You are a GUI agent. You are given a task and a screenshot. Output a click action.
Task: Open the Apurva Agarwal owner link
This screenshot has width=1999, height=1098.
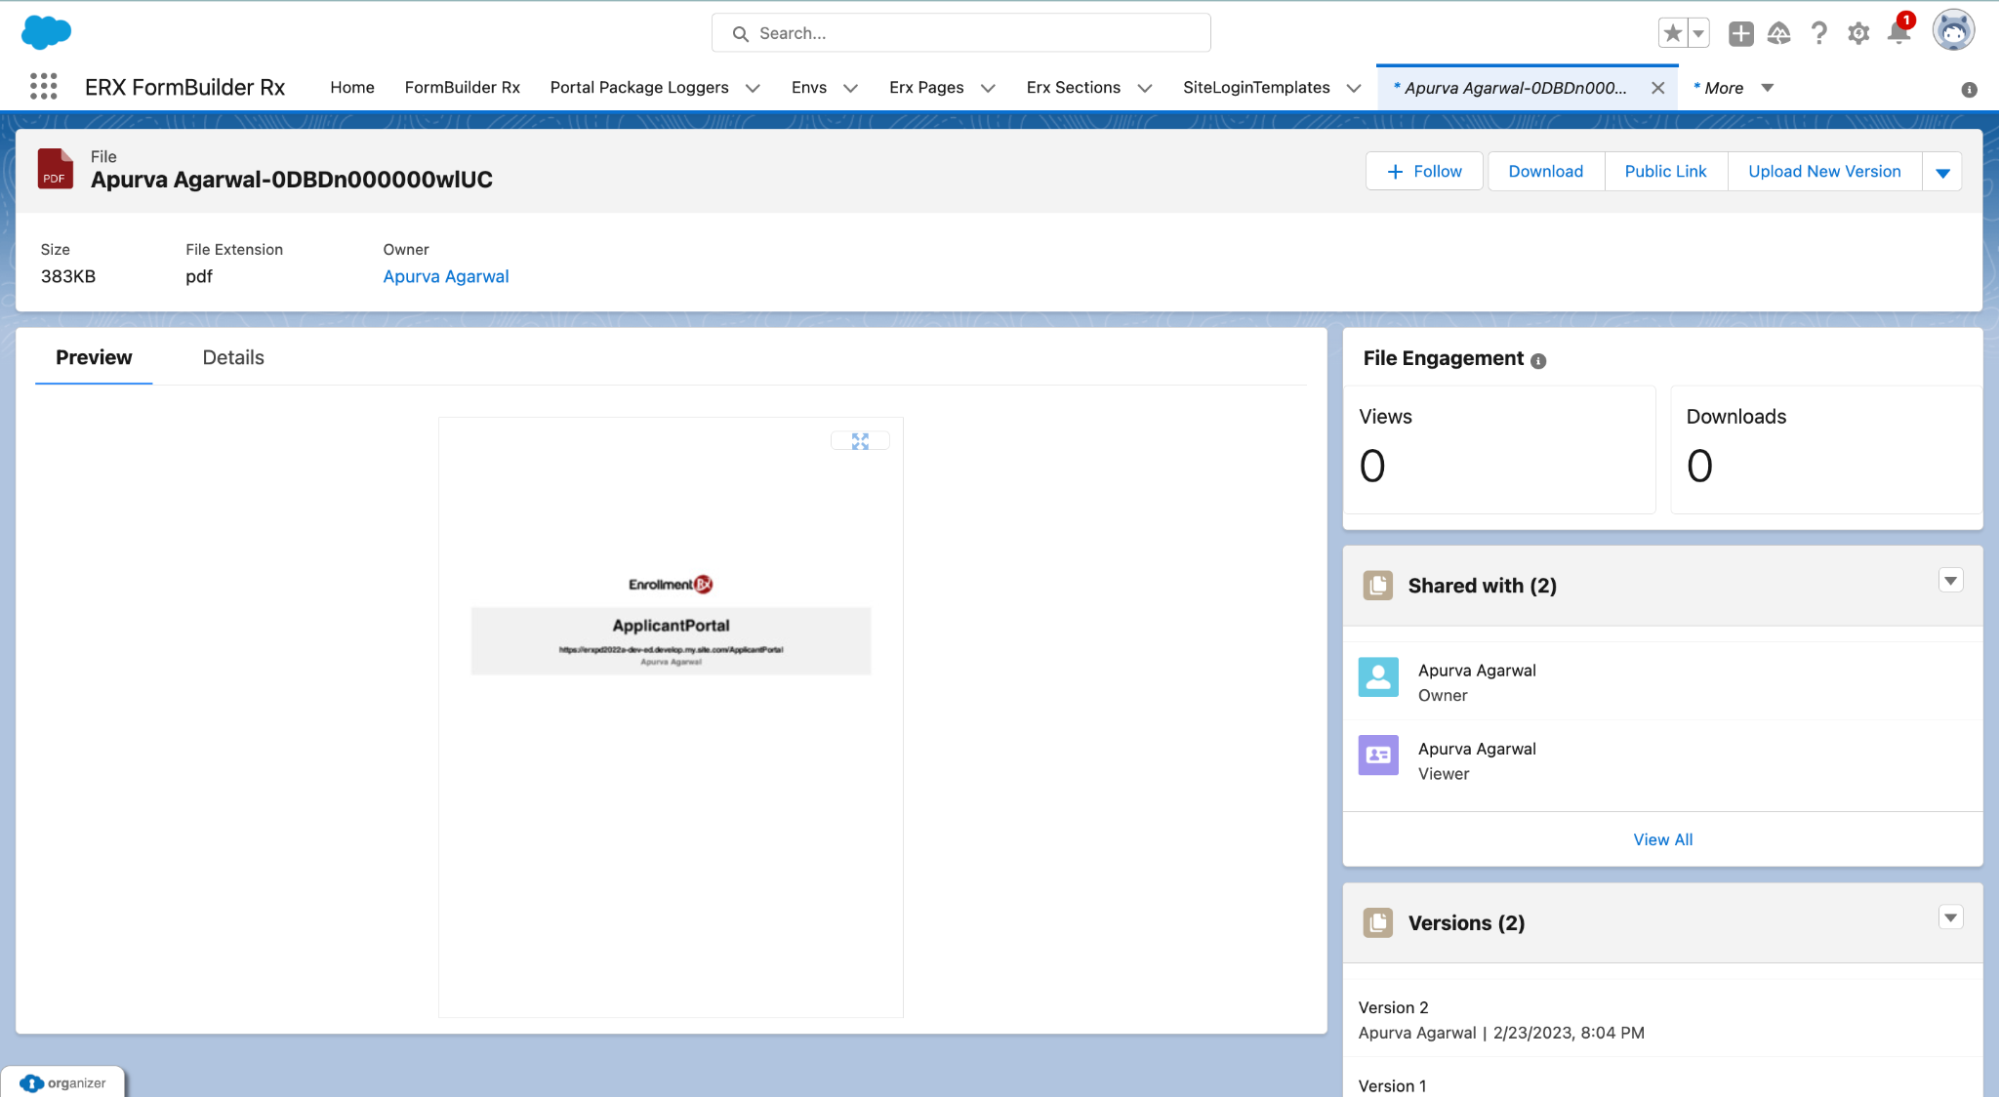(446, 277)
